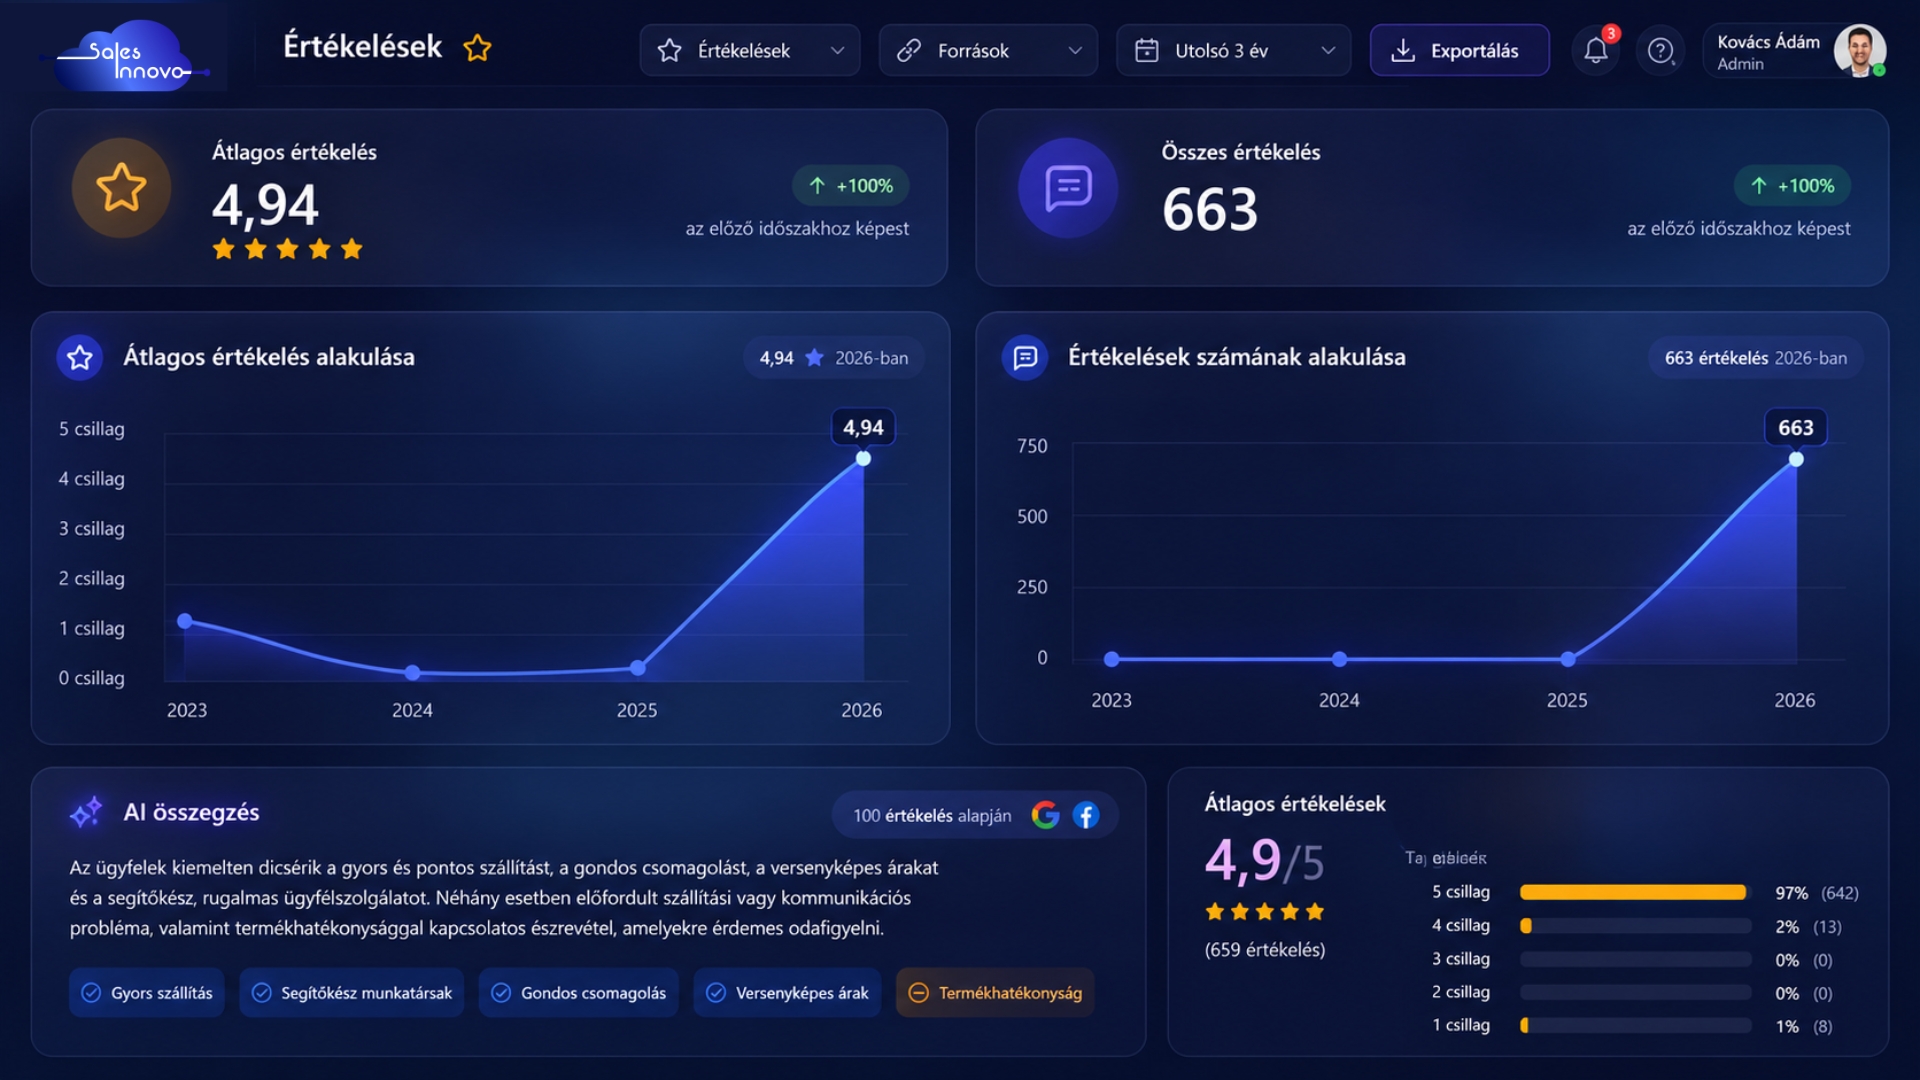Click the Exportálás button
The width and height of the screenshot is (1920, 1080).
1459,50
